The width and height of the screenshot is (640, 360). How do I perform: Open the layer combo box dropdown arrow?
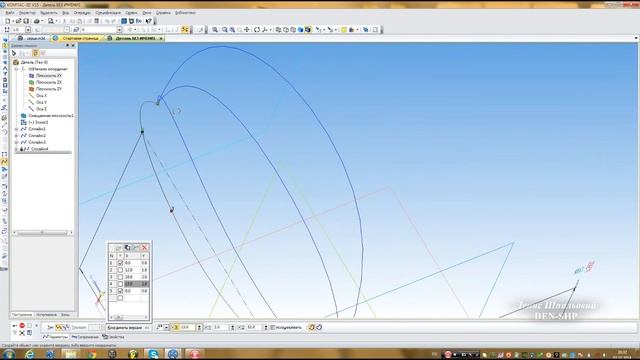point(120,30)
